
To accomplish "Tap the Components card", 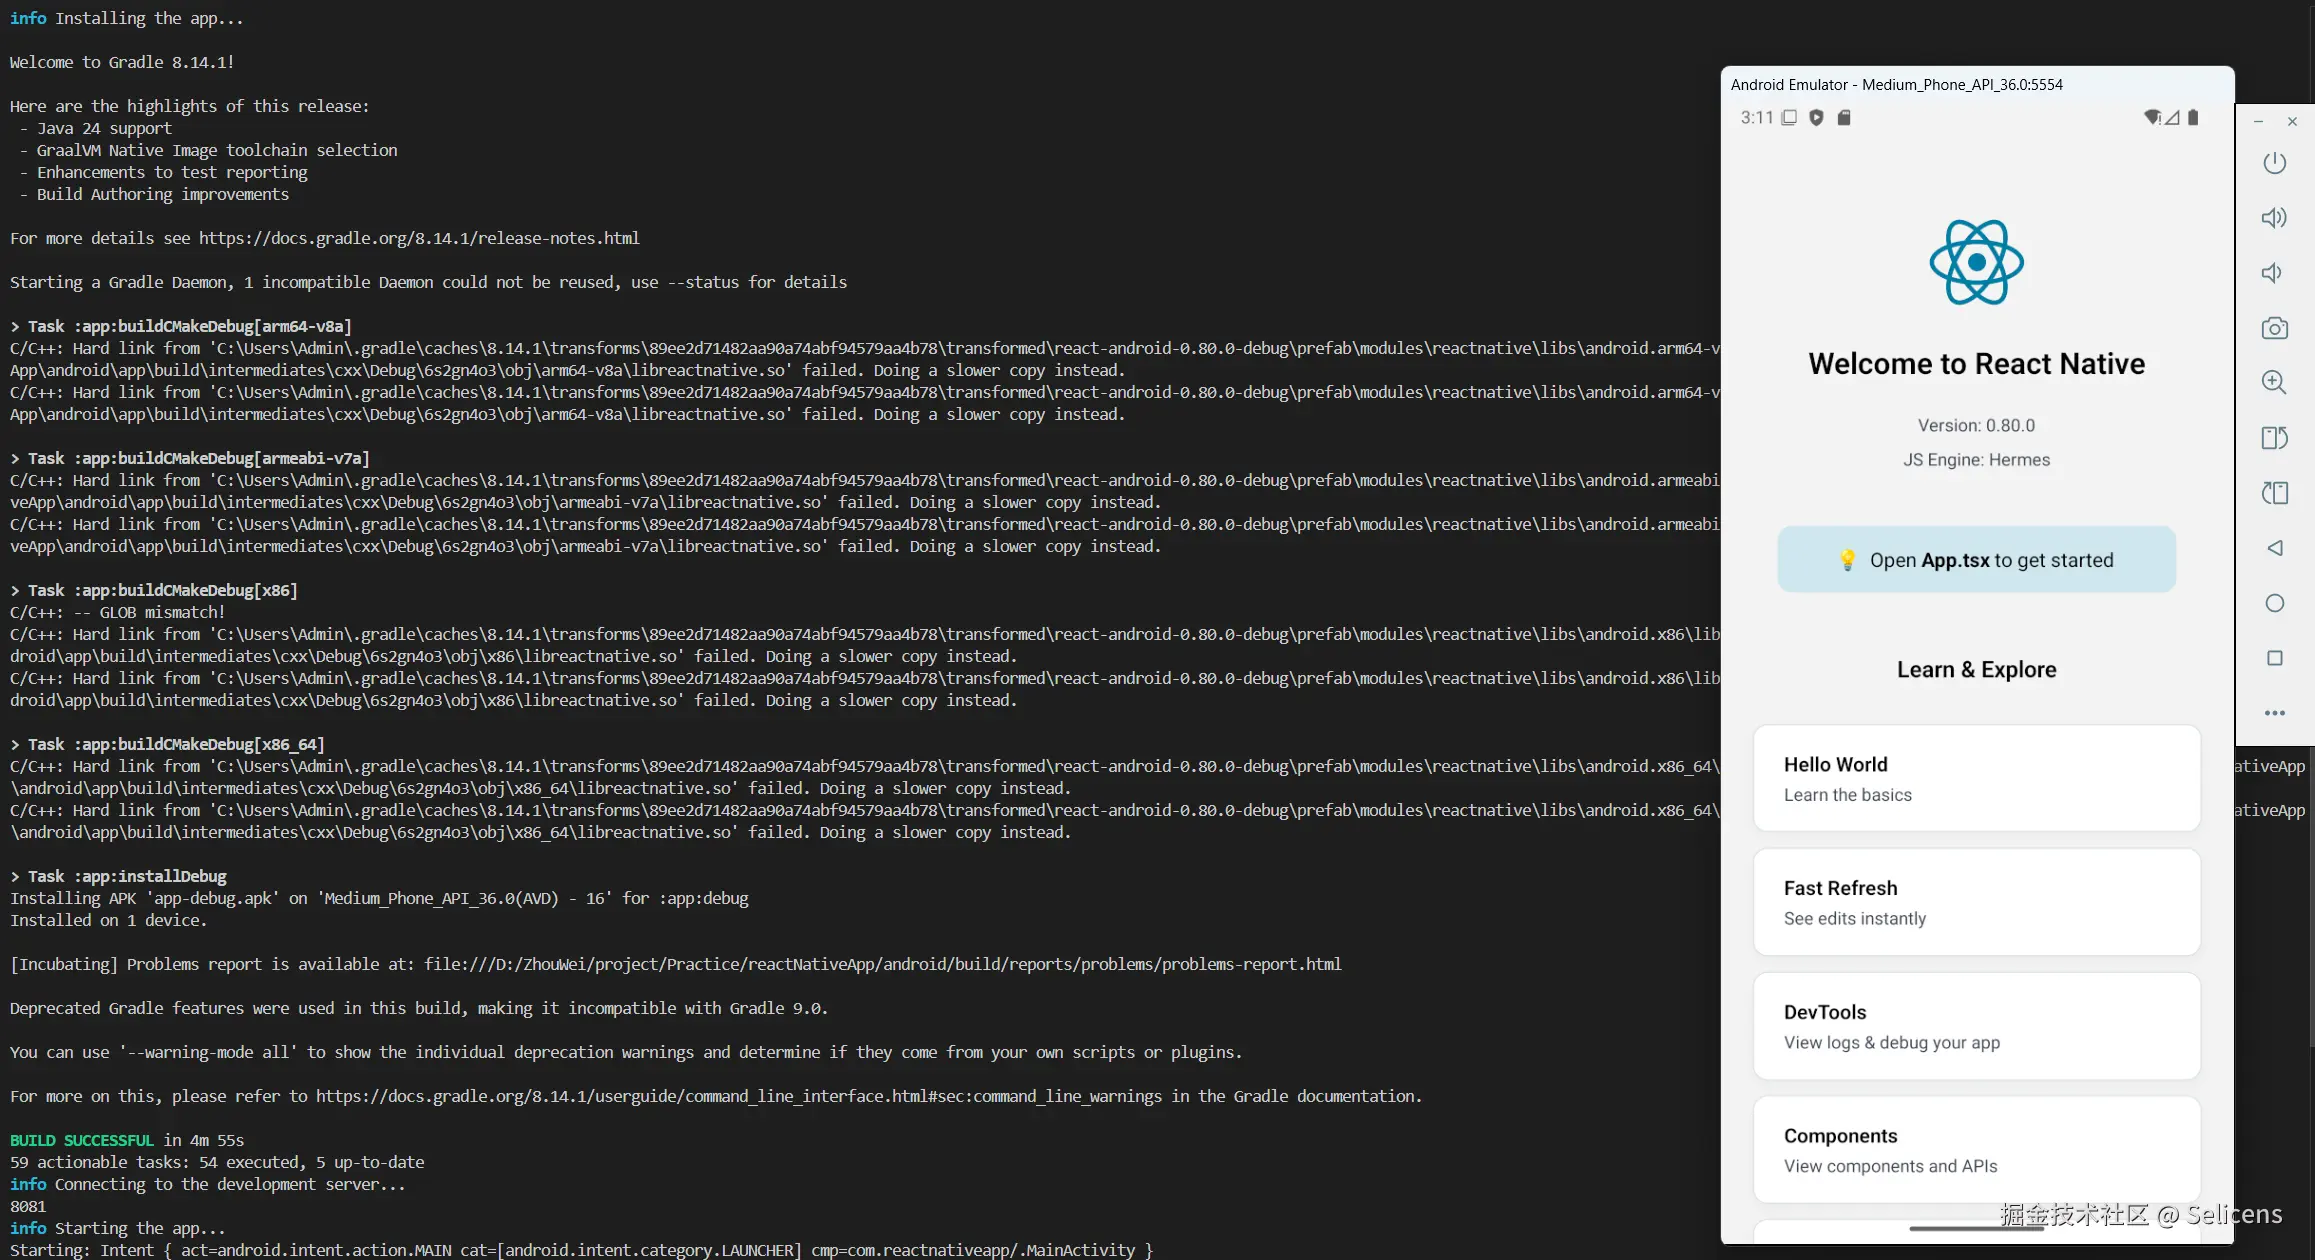I will (1976, 1150).
